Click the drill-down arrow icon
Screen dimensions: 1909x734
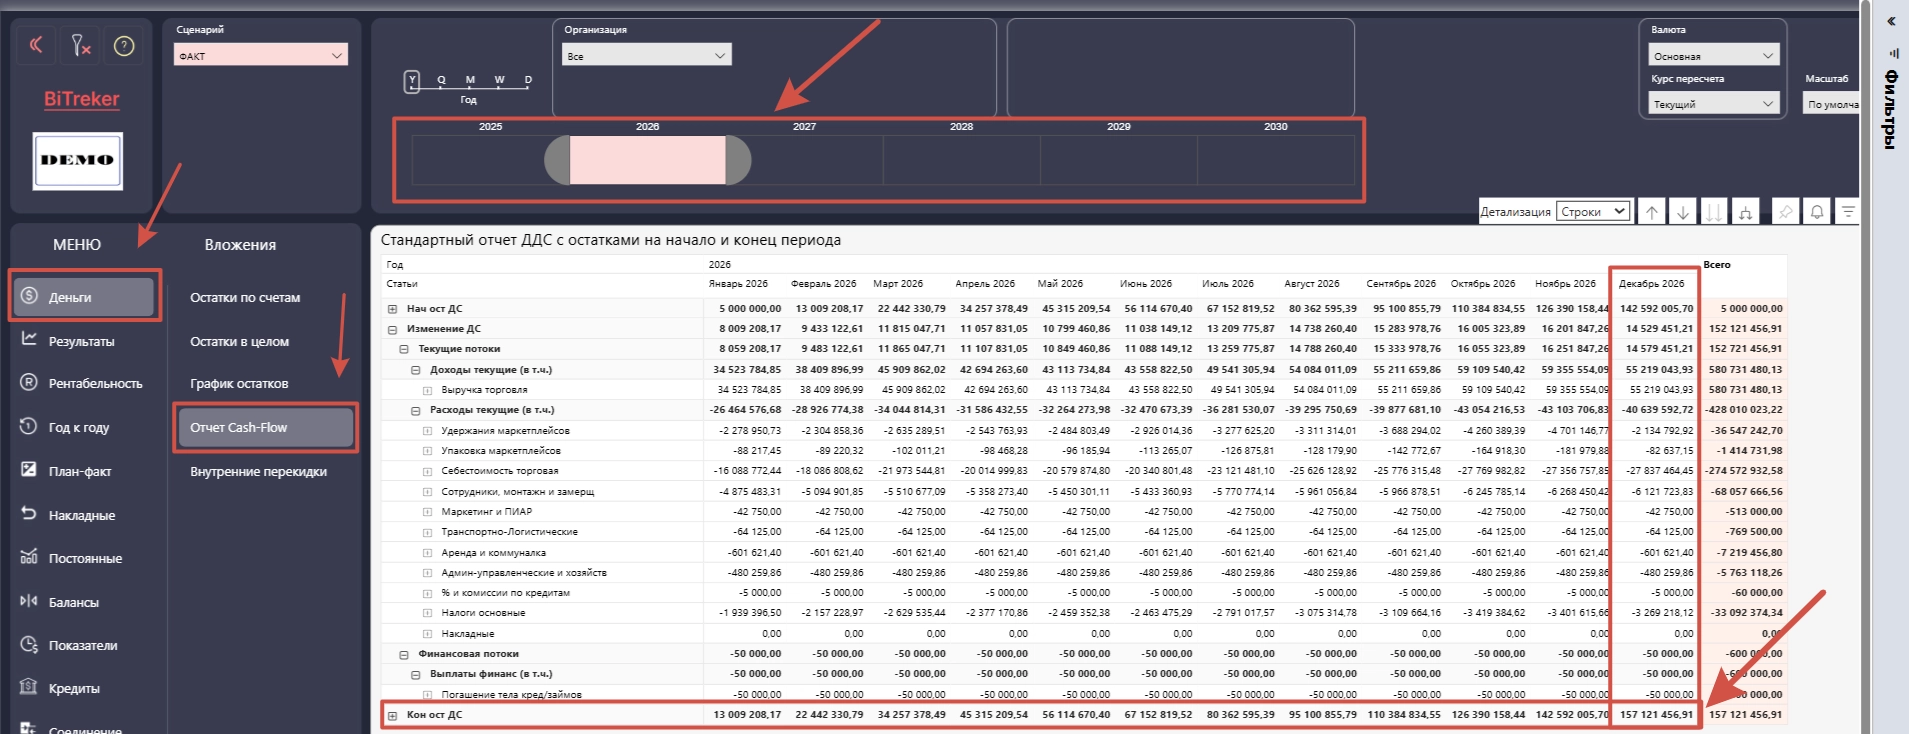point(1683,211)
